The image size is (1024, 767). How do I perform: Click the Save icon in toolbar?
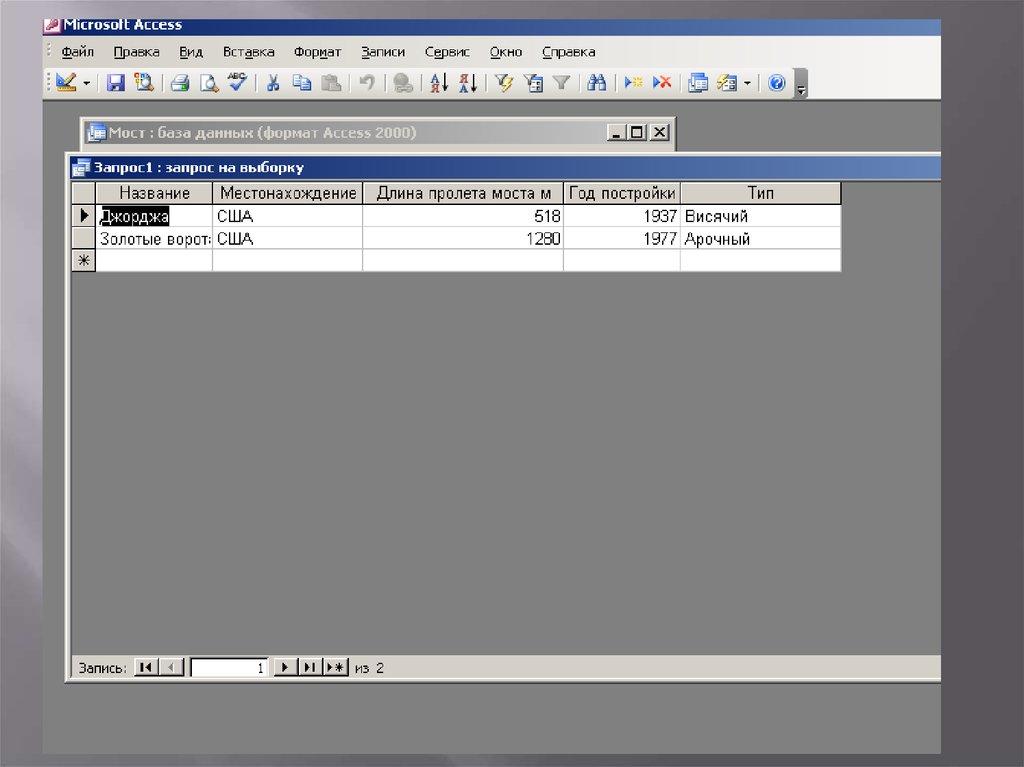116,83
